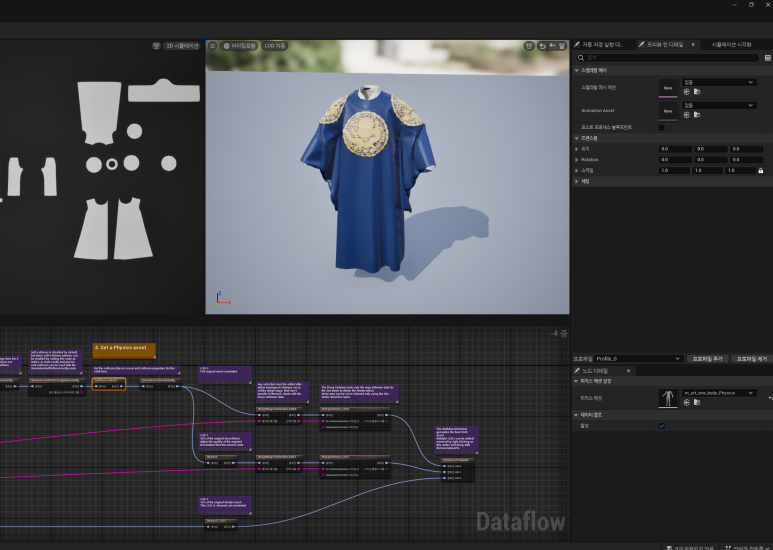Screen dimensions: 773x550
Task: Click the rightmost garment icon in viewport toolbar
Action: pyautogui.click(x=562, y=46)
